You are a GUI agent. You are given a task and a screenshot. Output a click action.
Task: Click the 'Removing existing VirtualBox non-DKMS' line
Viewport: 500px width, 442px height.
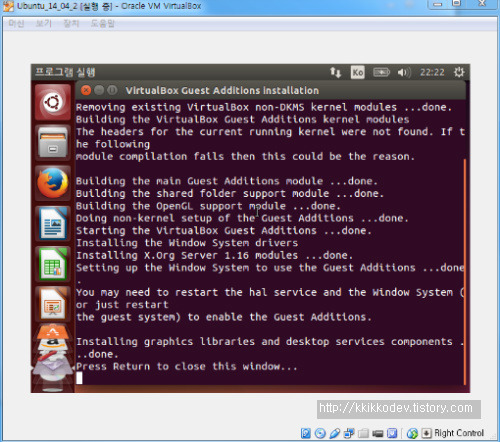click(264, 107)
